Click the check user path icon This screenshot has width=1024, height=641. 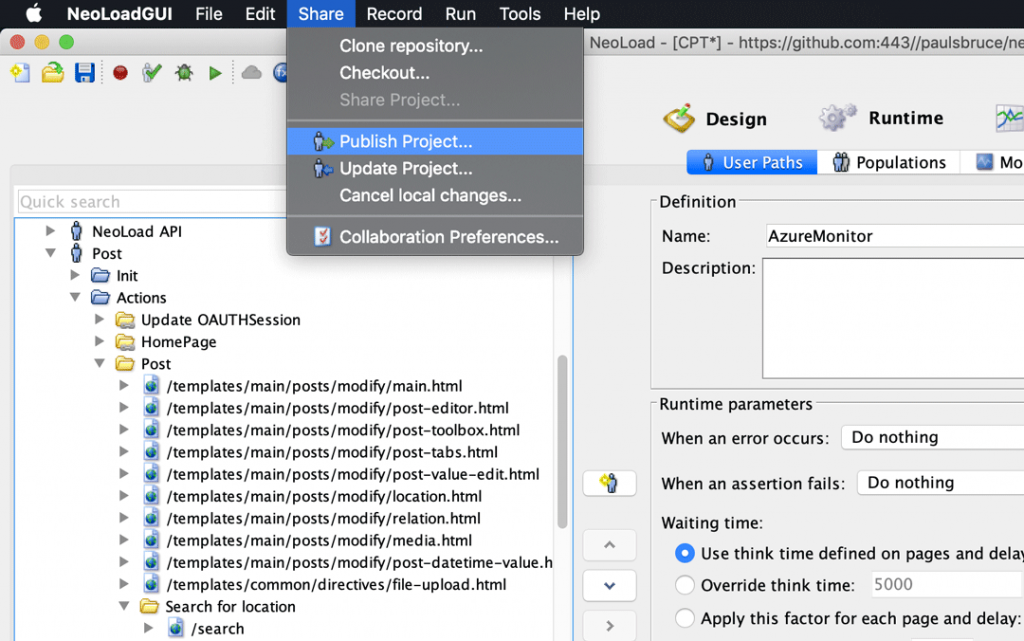point(152,72)
